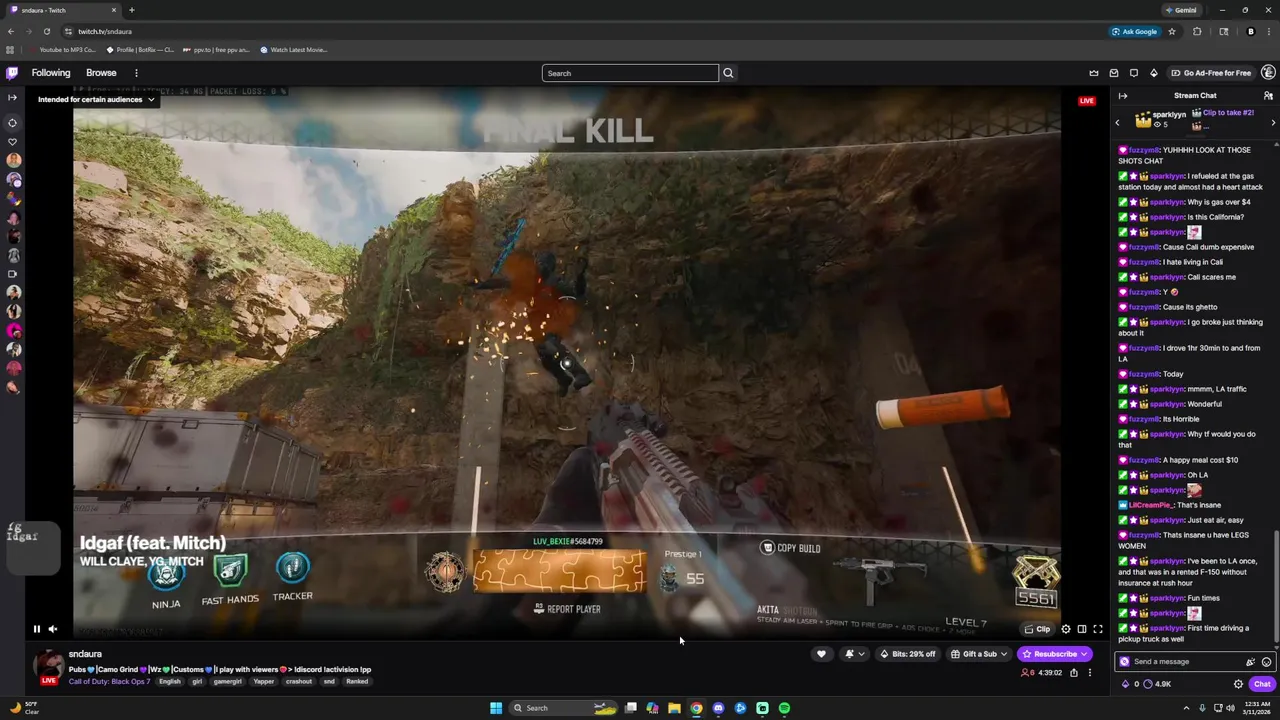This screenshot has width=1280, height=720.
Task: Open the Bits cheer icon in chat input
Action: 1250,662
